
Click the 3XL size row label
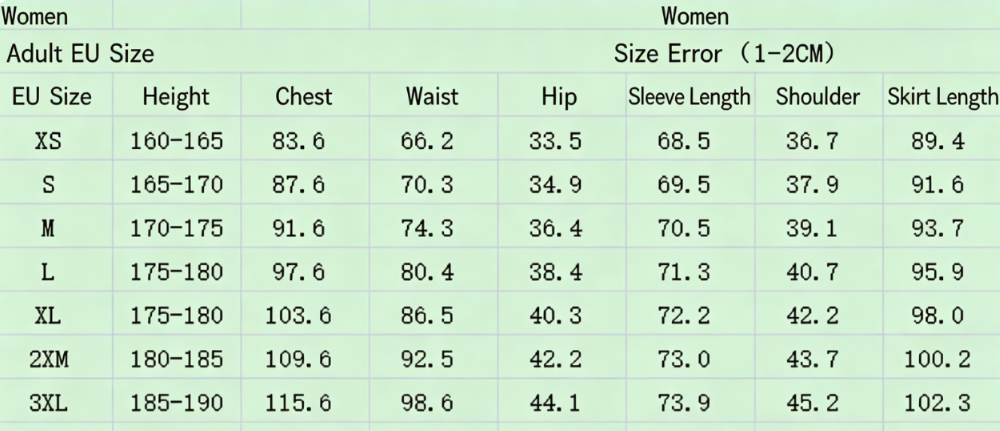click(x=48, y=403)
